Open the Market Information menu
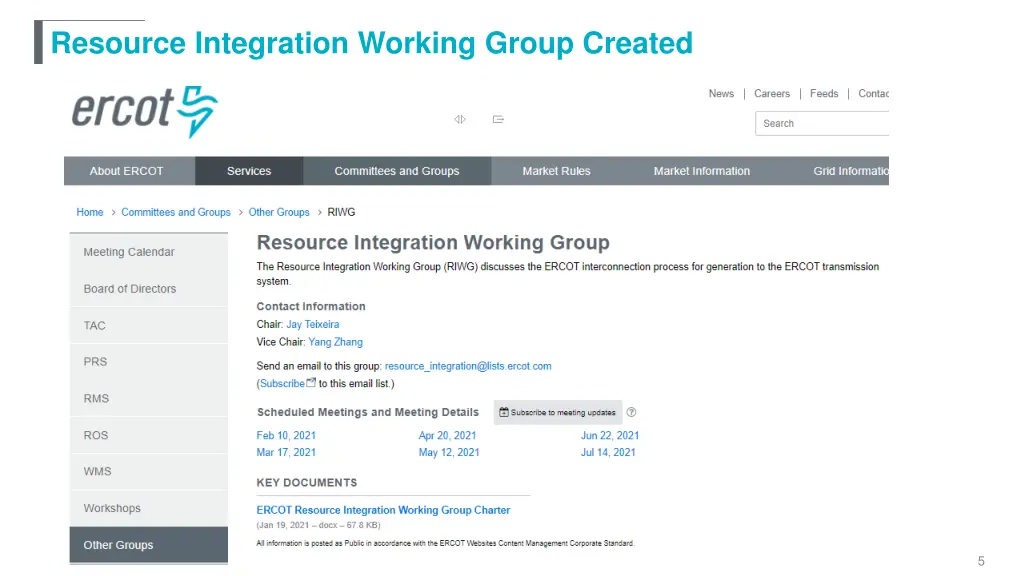 [702, 171]
